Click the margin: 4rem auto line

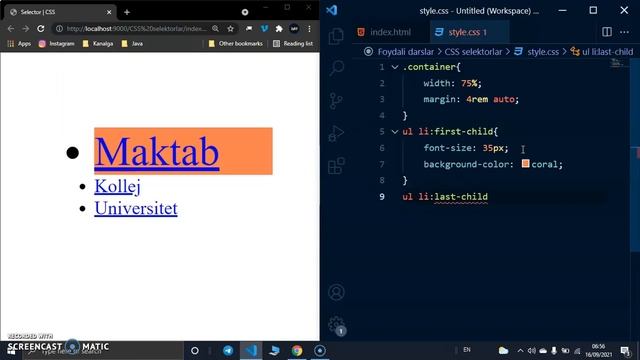tap(471, 99)
